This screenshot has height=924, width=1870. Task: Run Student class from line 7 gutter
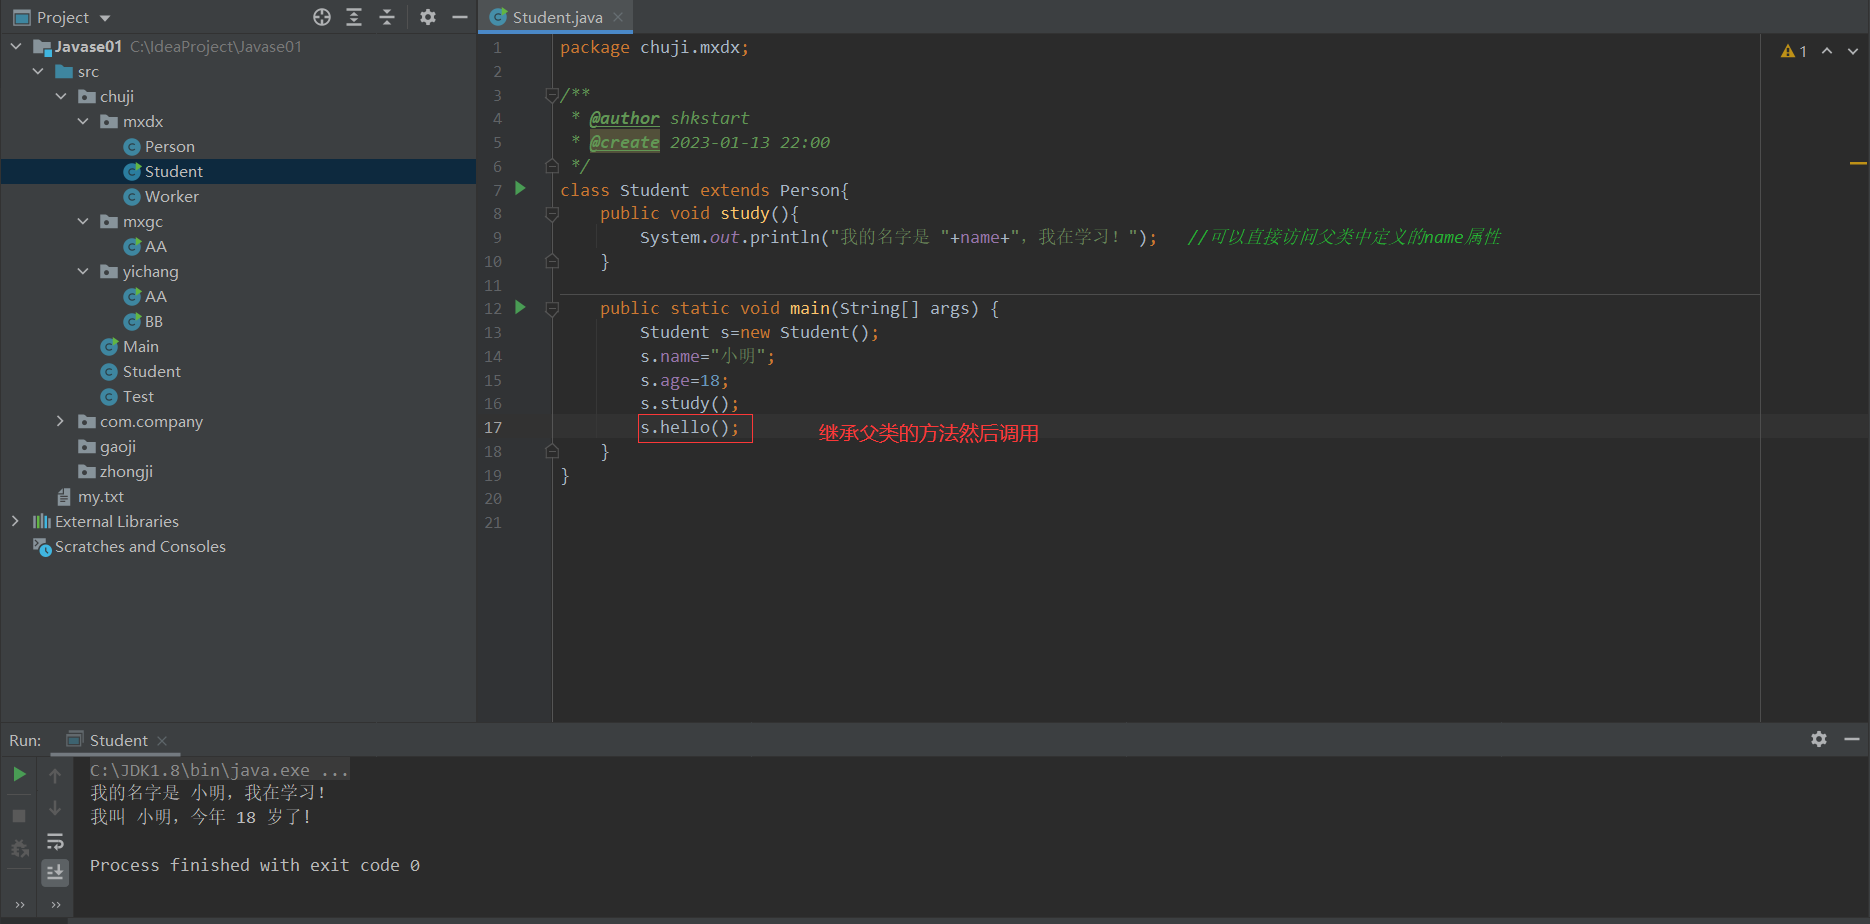(x=520, y=188)
